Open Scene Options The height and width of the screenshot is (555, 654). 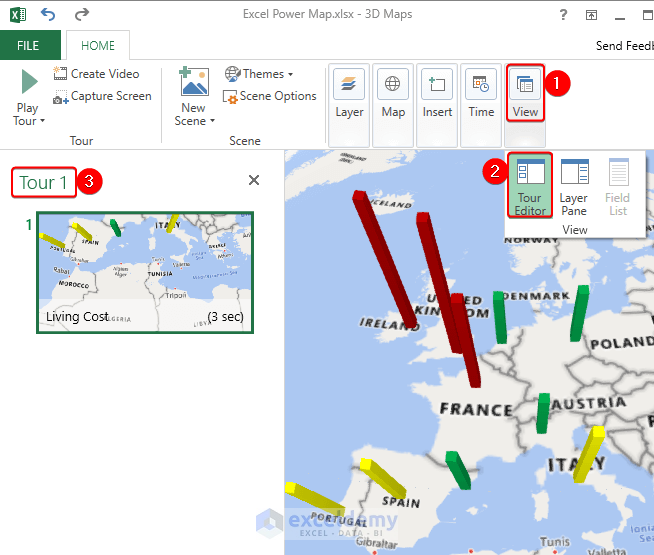click(270, 96)
